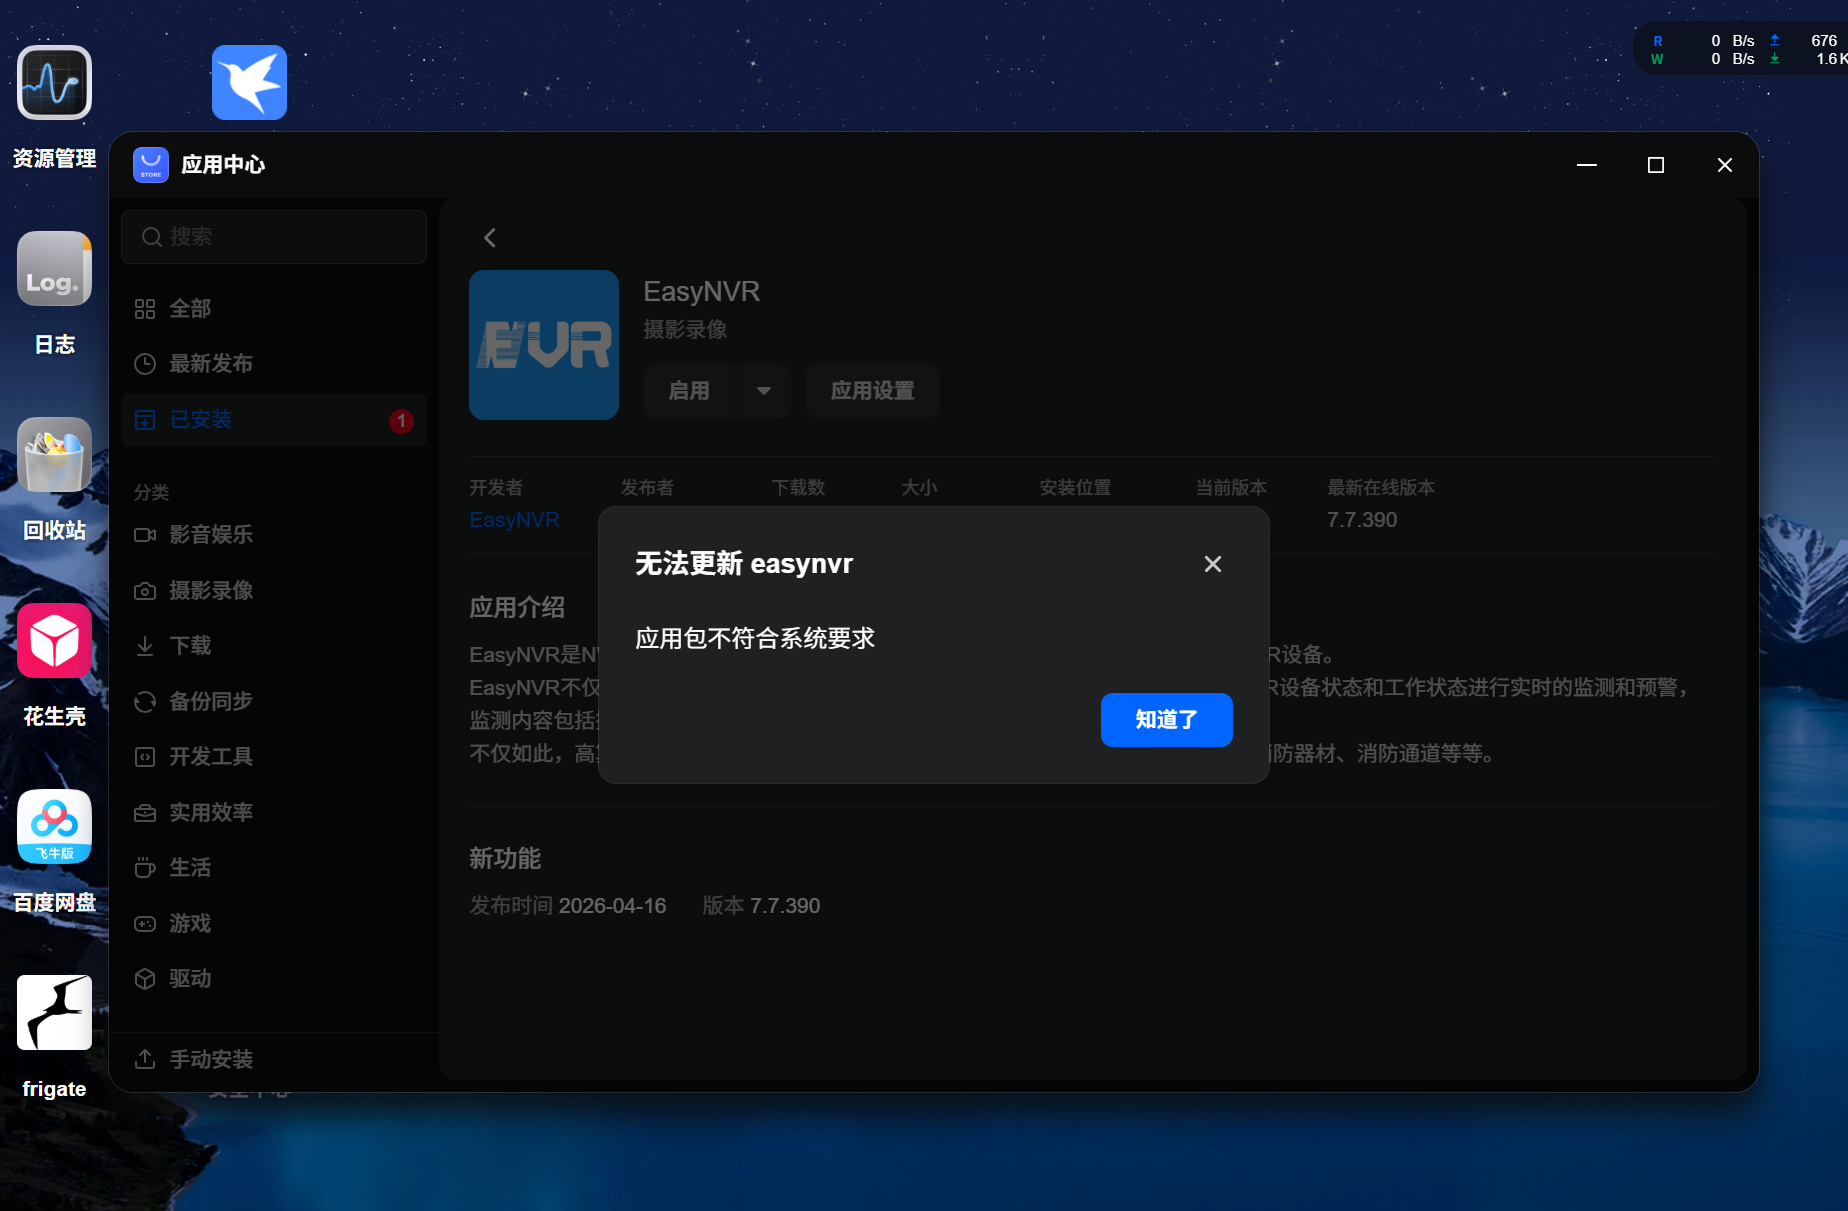Focus the 搜索 search field

tap(274, 237)
